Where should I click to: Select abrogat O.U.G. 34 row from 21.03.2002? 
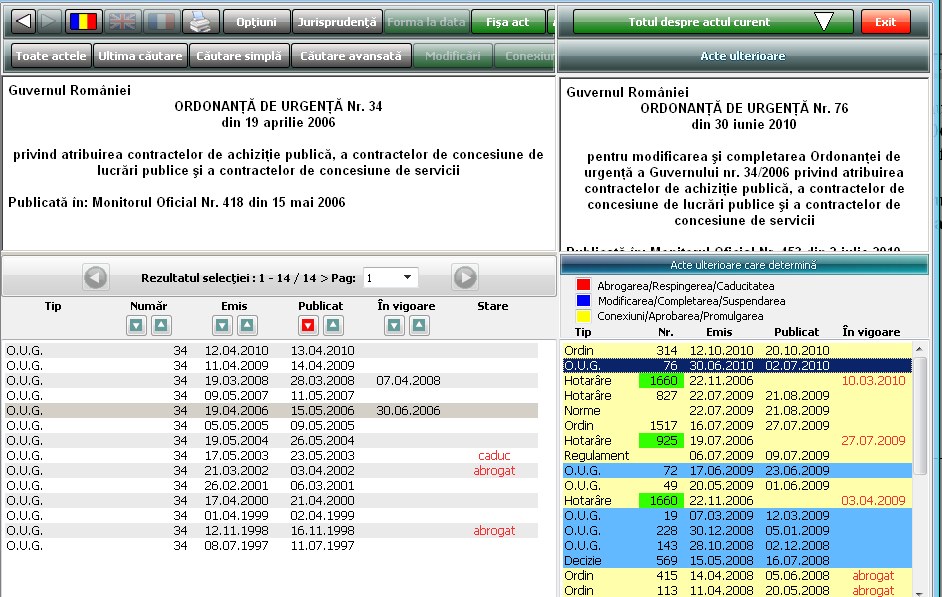click(x=272, y=470)
